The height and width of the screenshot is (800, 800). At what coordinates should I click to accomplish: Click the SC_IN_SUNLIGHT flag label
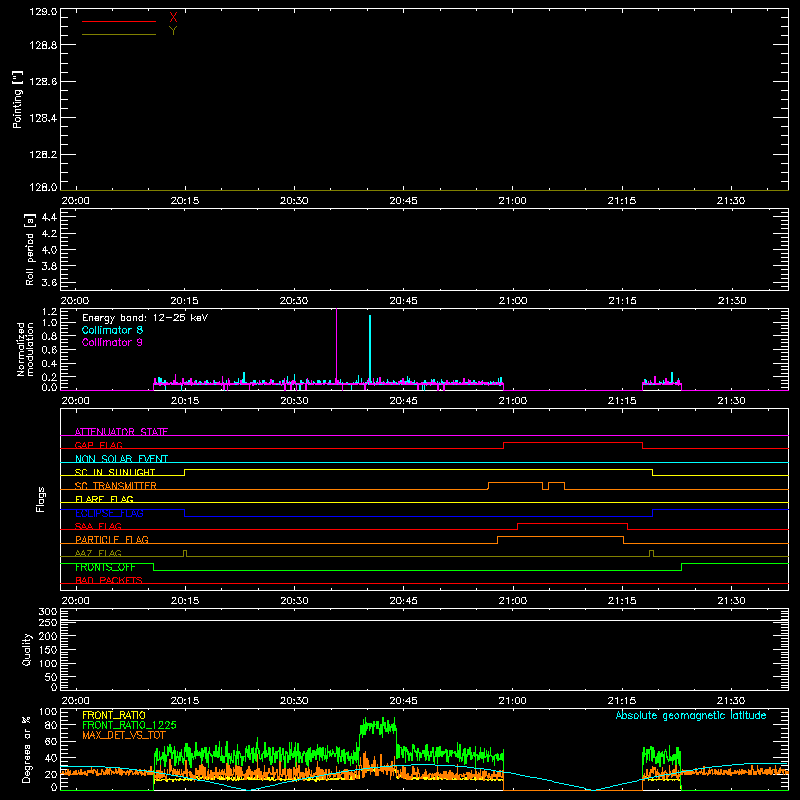[x=115, y=472]
